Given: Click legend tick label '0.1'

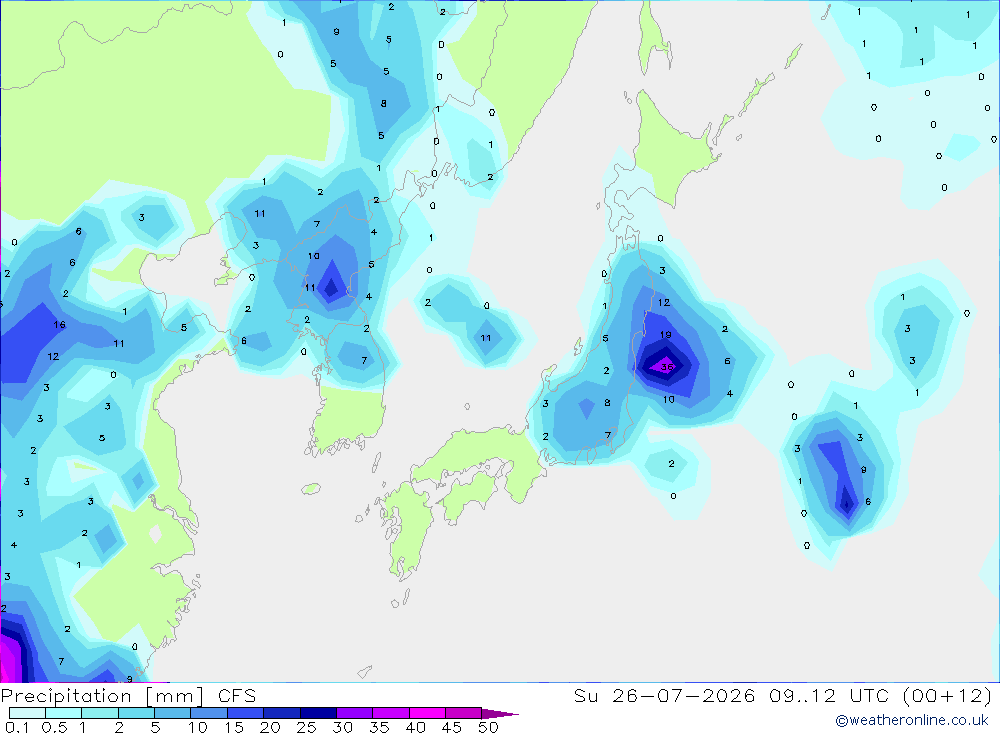Looking at the screenshot, I should click(x=17, y=727).
